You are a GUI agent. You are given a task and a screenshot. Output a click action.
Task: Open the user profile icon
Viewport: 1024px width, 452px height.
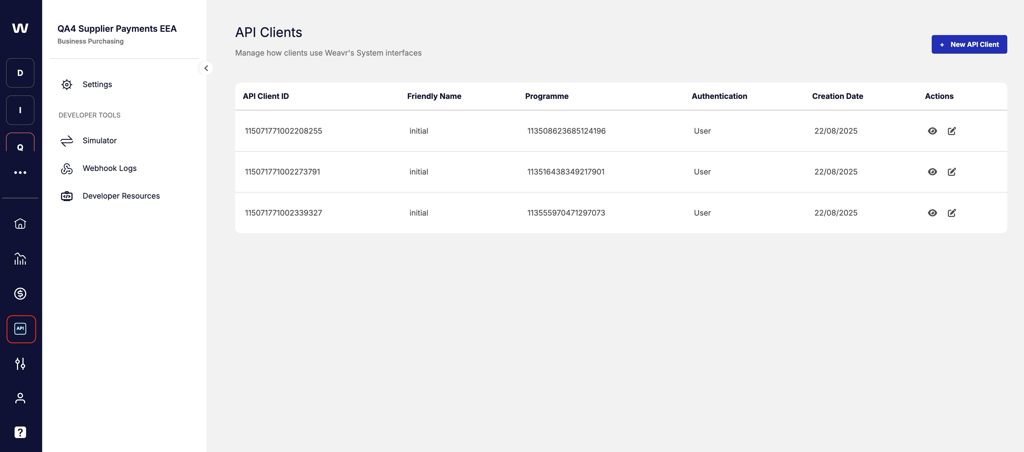click(20, 398)
